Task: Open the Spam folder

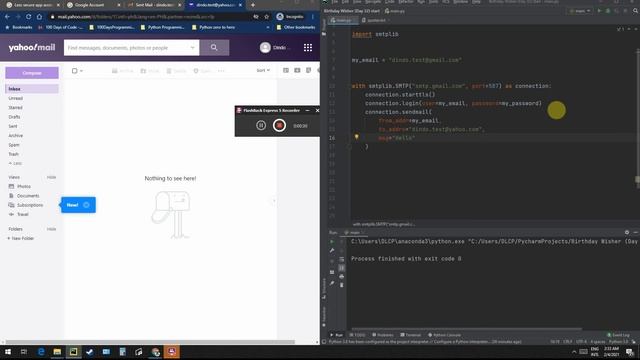Action: point(14,145)
